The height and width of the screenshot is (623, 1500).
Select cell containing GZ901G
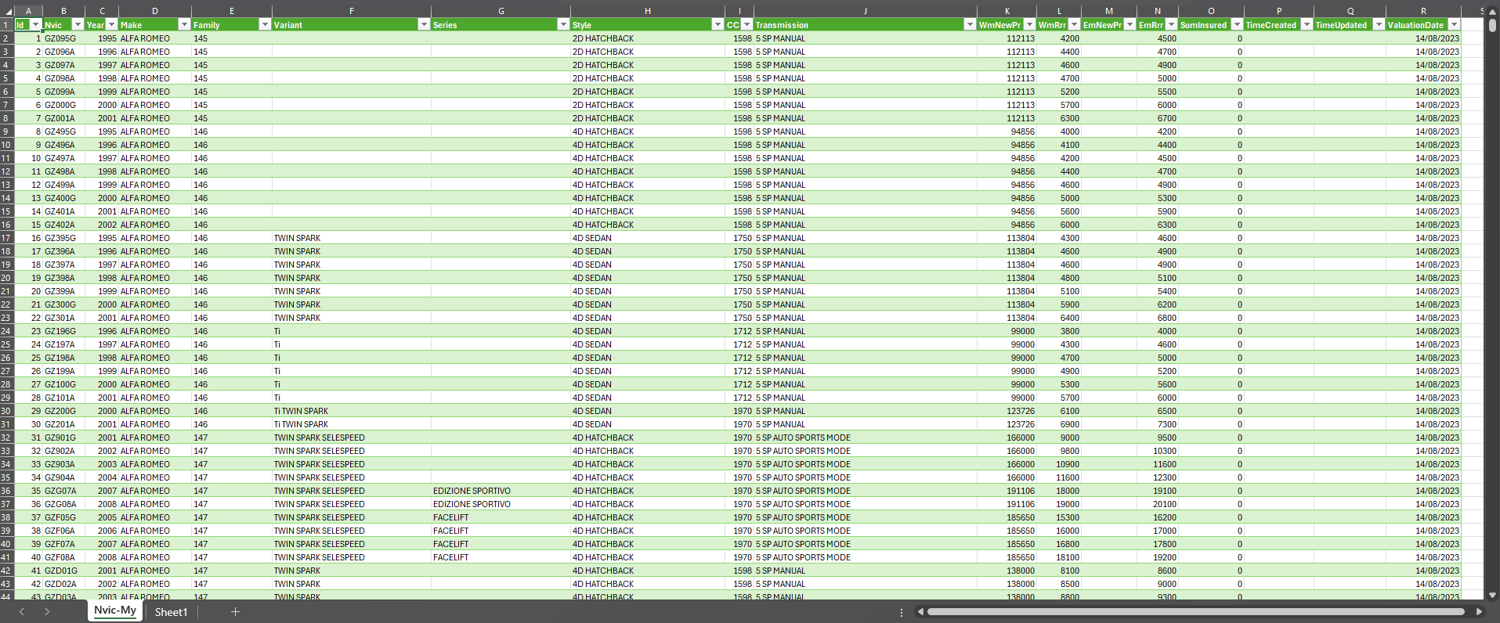63,437
